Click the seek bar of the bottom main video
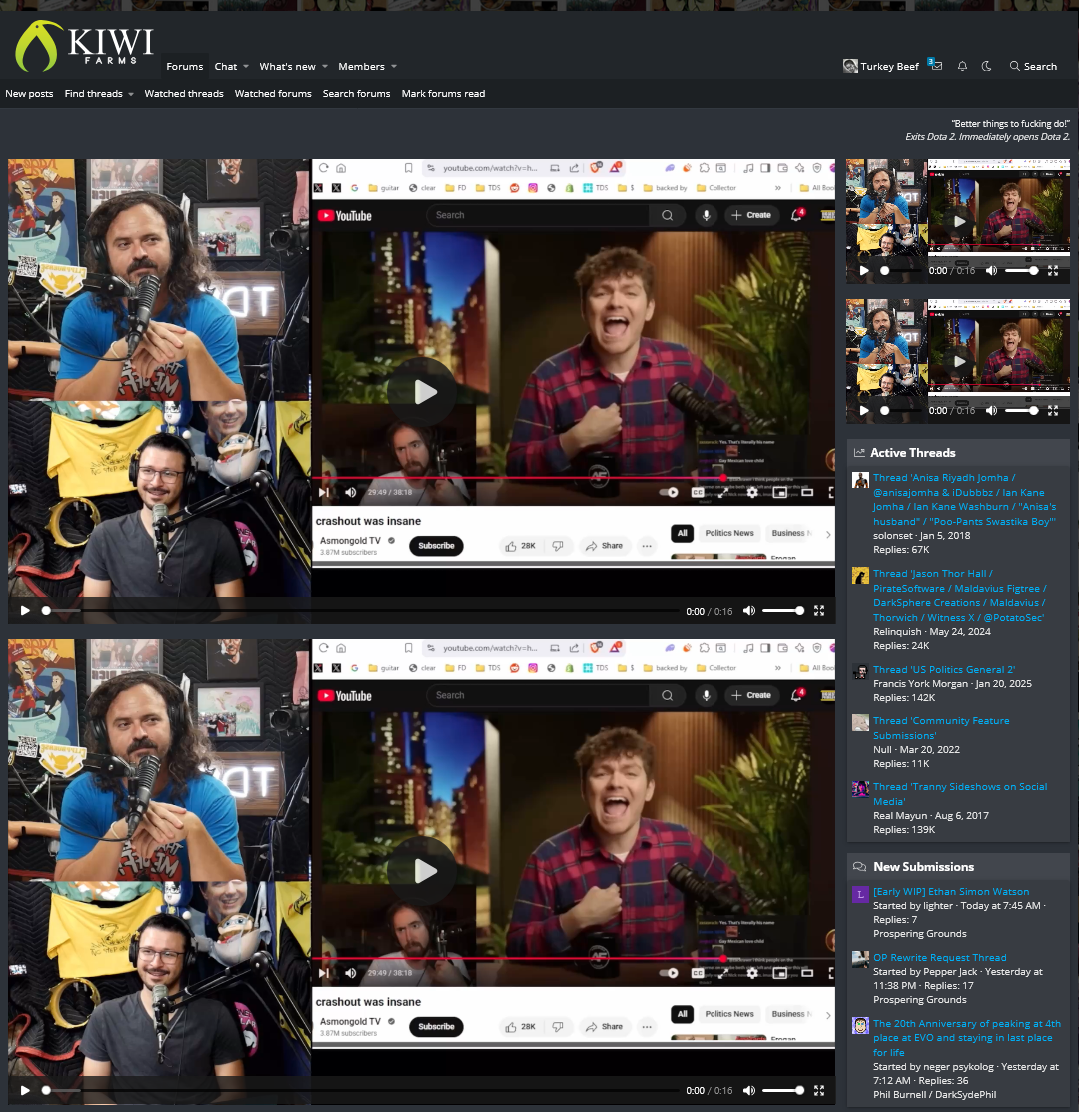The height and width of the screenshot is (1112, 1080). tap(360, 1091)
